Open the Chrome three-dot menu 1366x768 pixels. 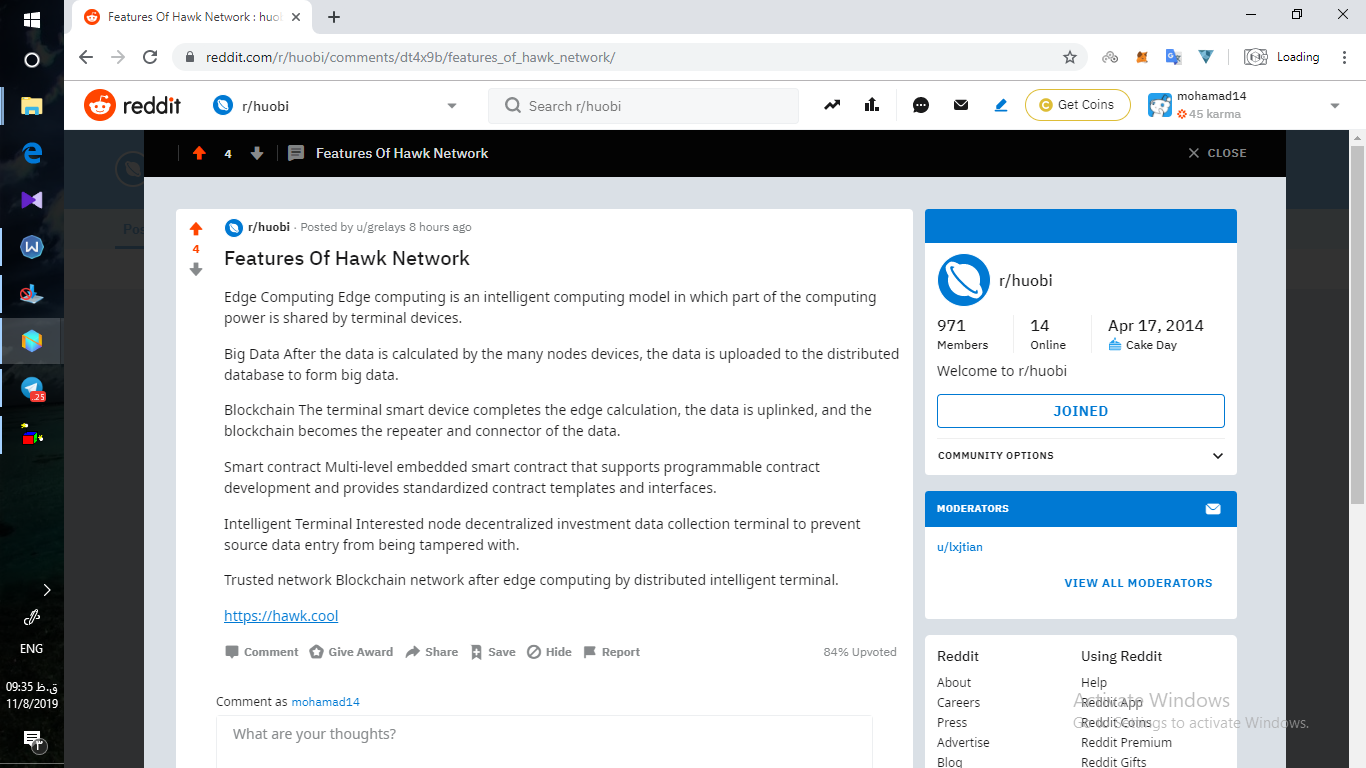[1343, 57]
